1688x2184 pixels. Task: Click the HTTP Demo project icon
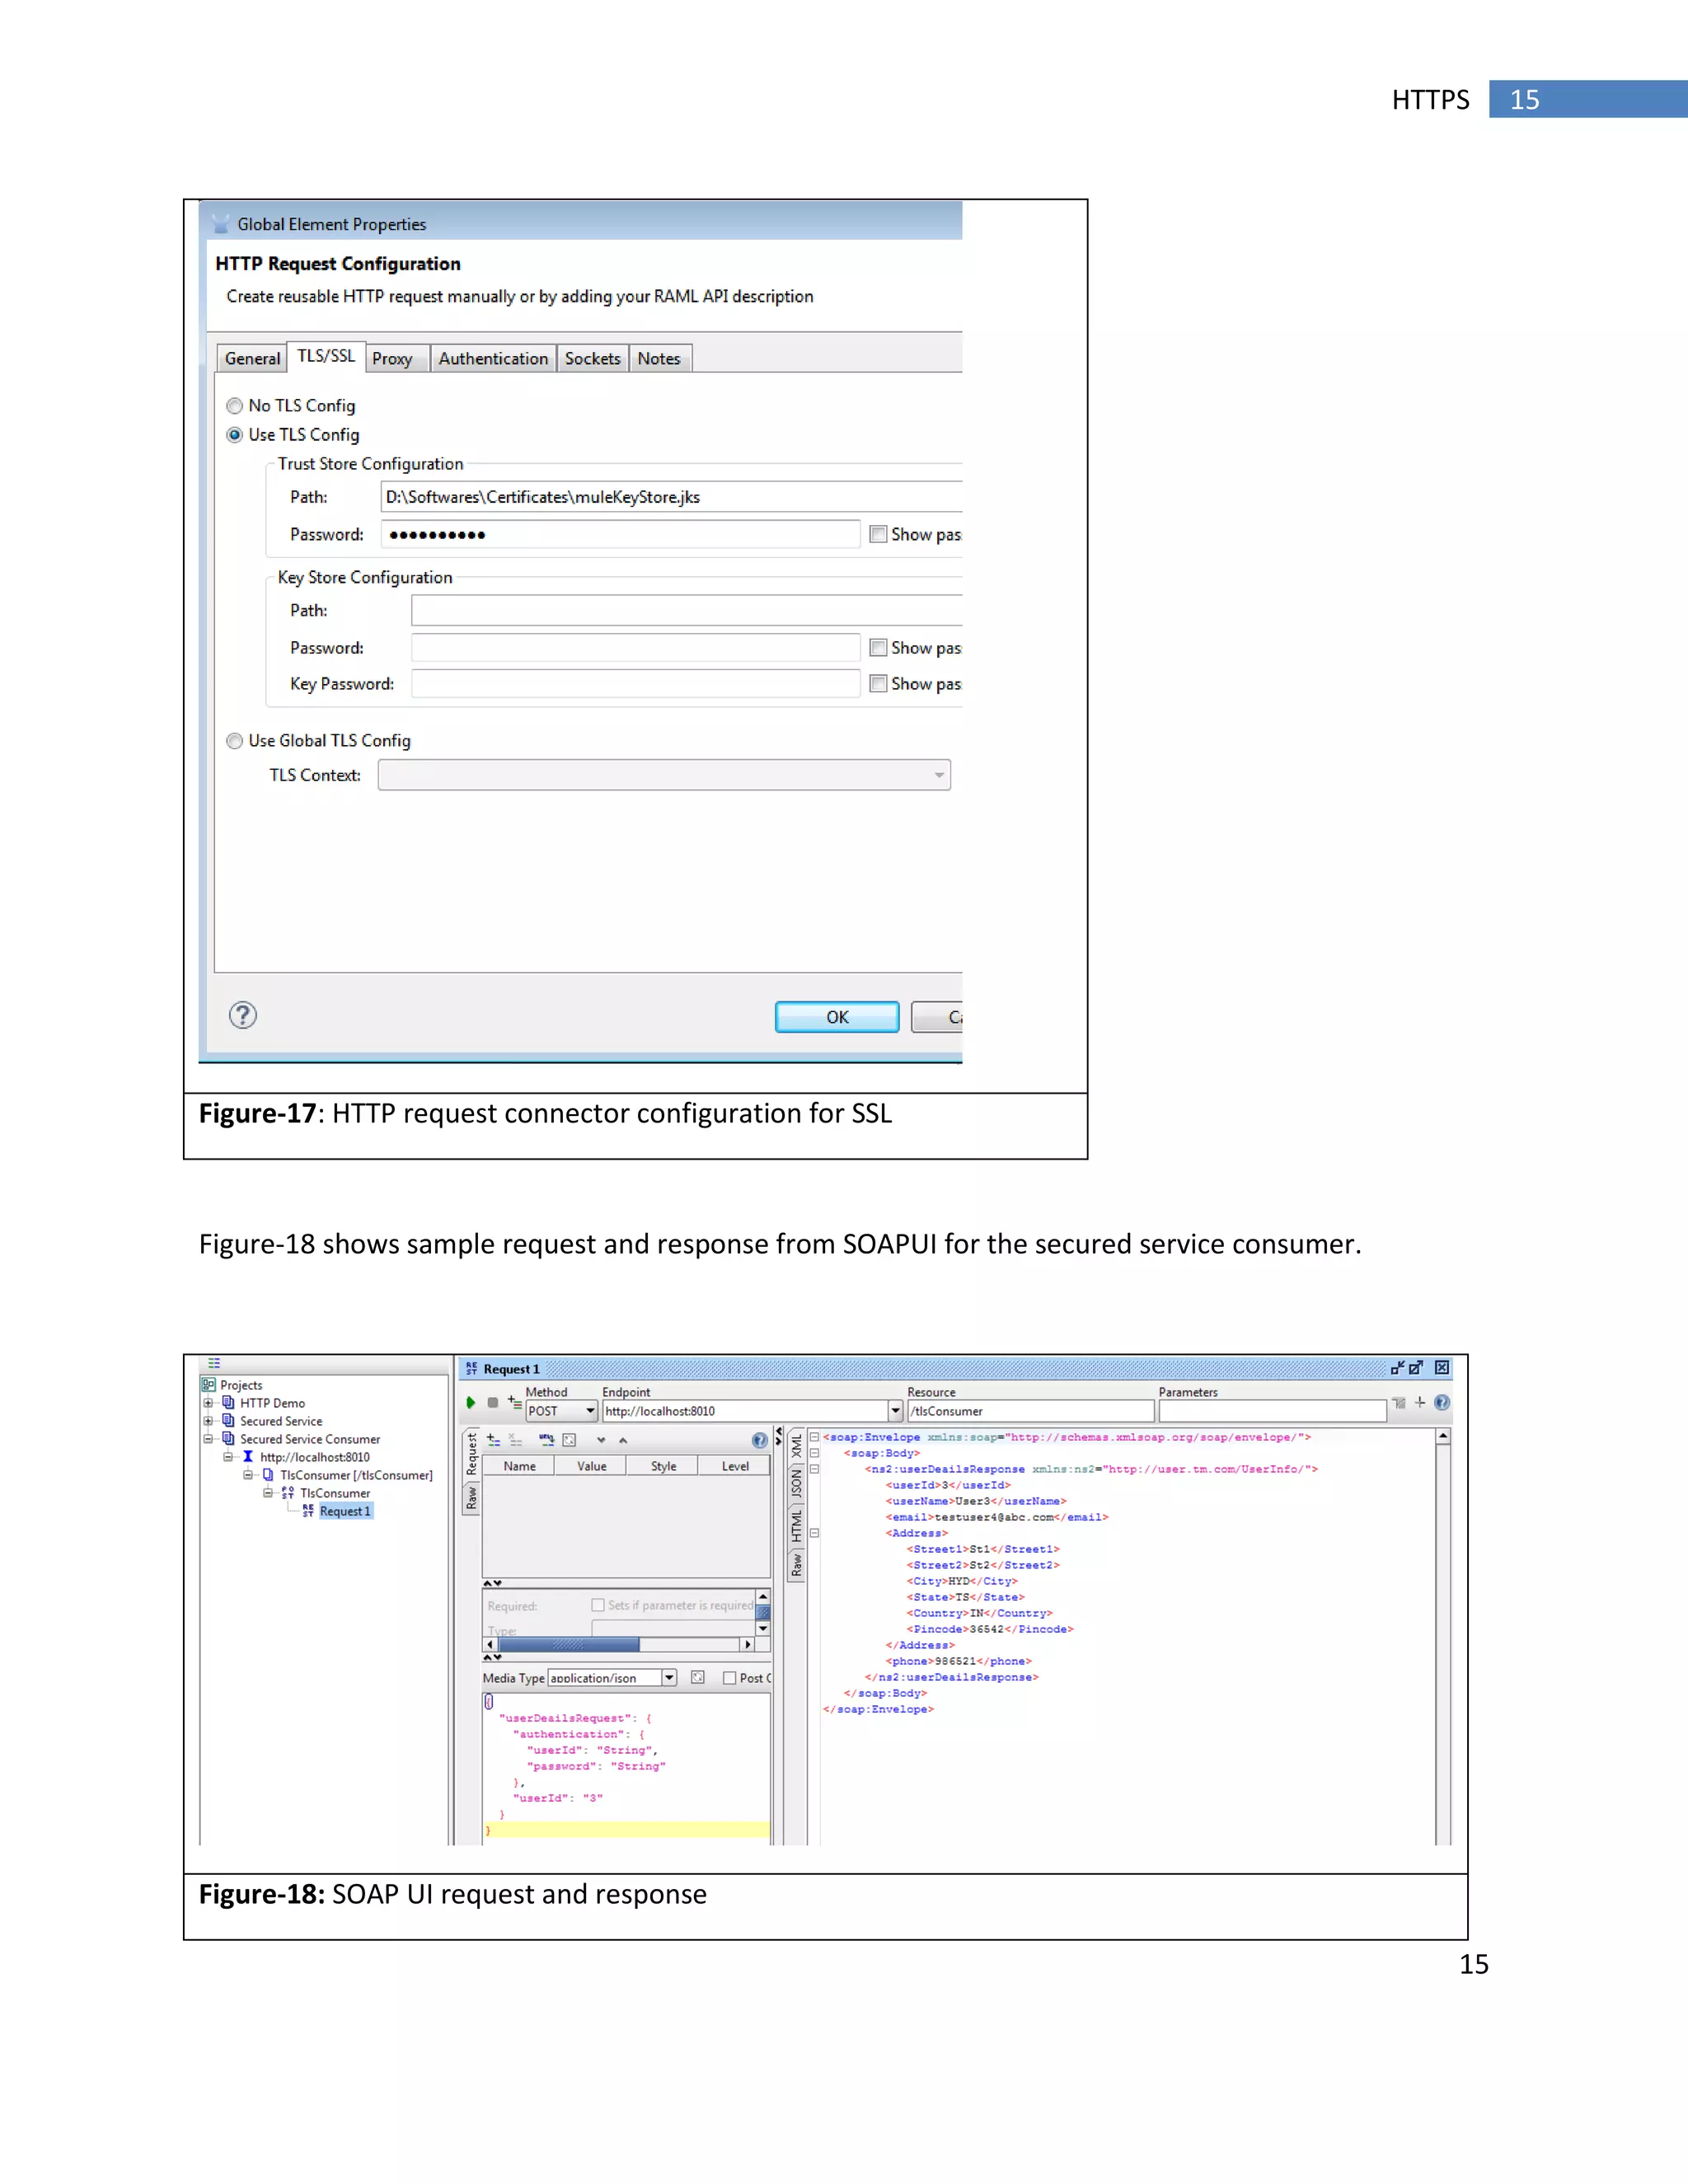229,1403
